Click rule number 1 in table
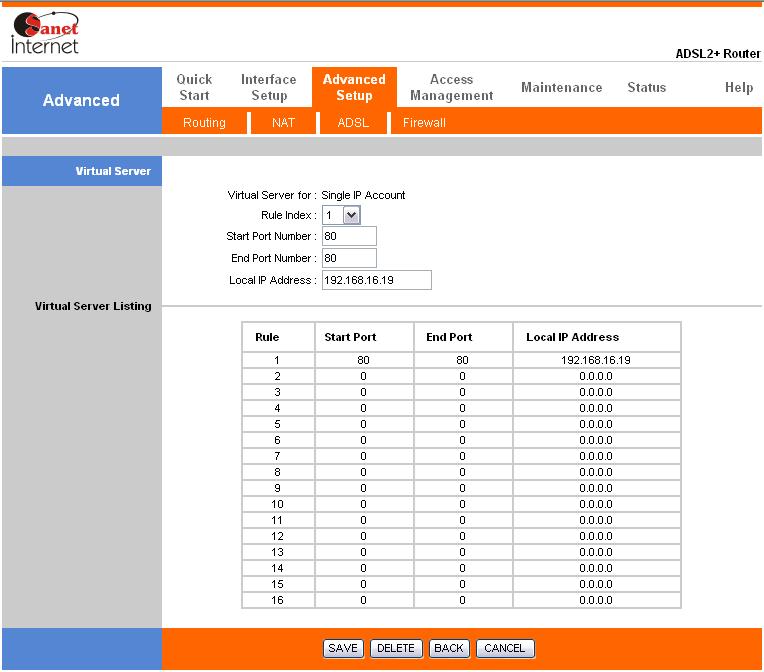This screenshot has width=764, height=672. 277,360
